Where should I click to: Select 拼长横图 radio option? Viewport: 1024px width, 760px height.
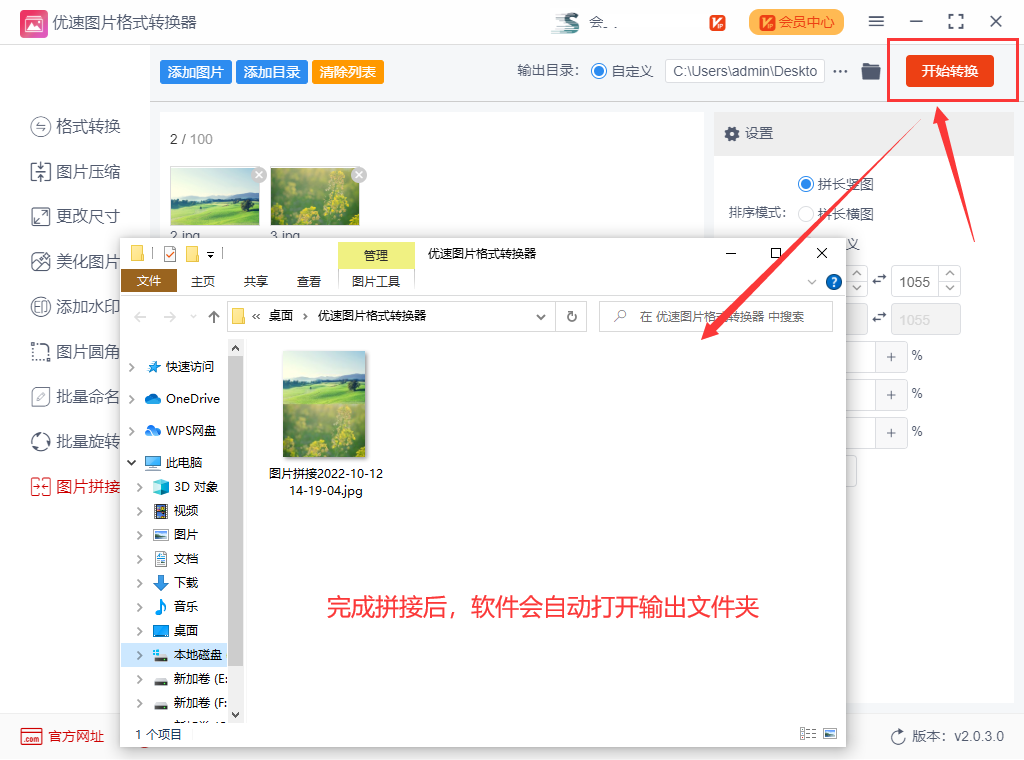[806, 214]
